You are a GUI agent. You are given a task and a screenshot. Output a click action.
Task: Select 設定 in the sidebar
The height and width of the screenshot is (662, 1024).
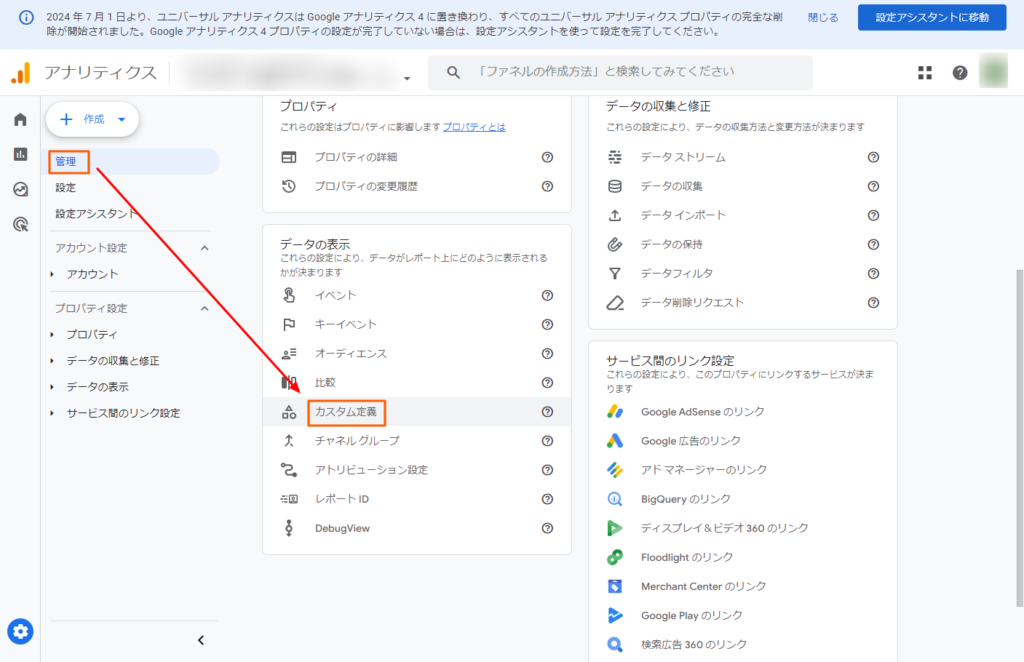pyautogui.click(x=65, y=187)
